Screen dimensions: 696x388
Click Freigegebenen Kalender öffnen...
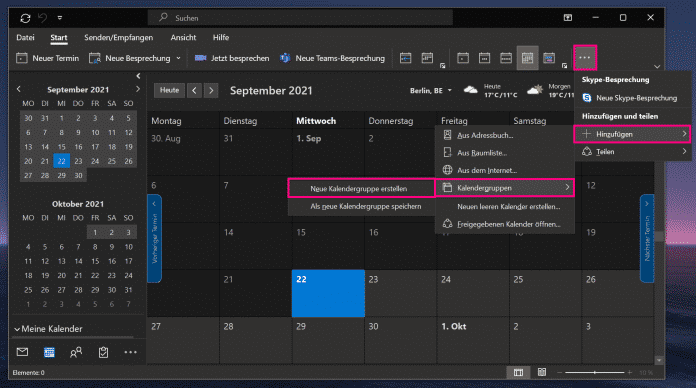coord(505,224)
